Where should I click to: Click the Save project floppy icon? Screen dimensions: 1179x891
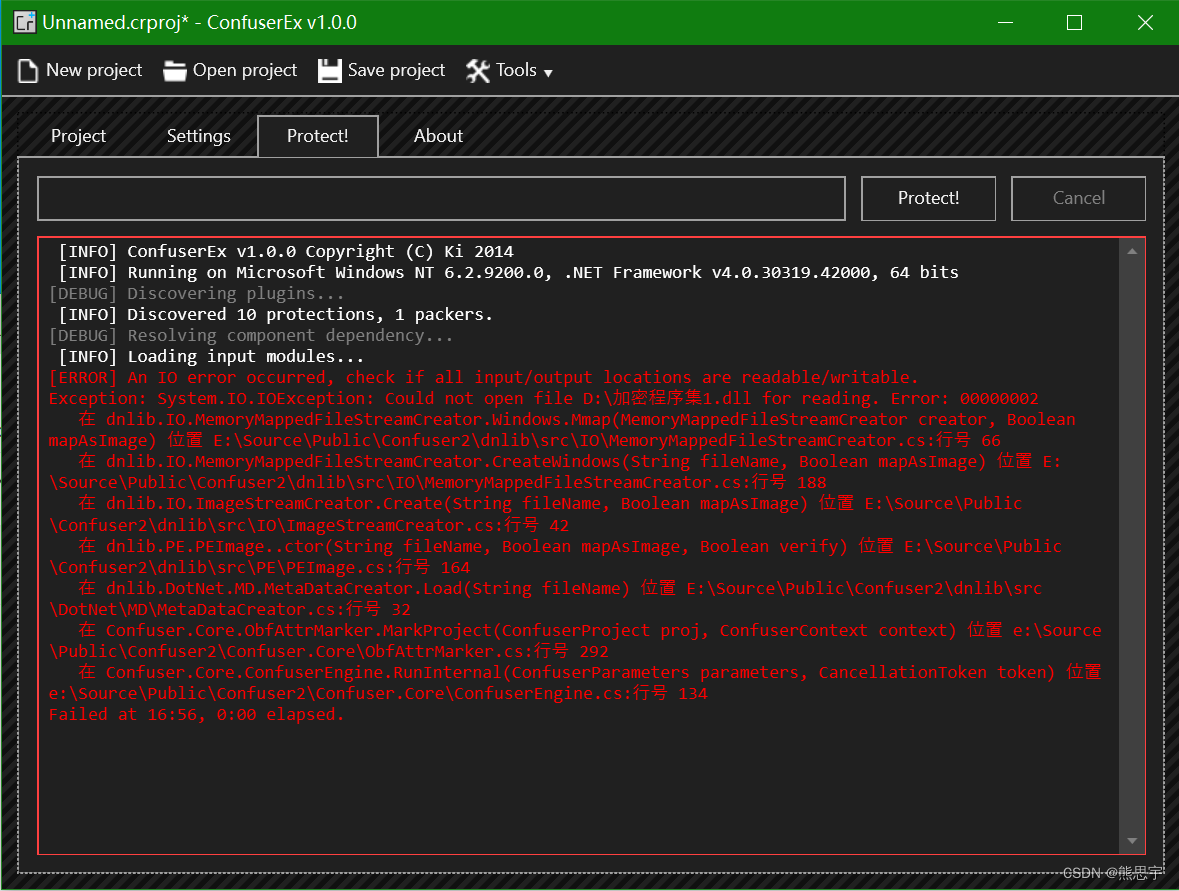click(x=329, y=71)
